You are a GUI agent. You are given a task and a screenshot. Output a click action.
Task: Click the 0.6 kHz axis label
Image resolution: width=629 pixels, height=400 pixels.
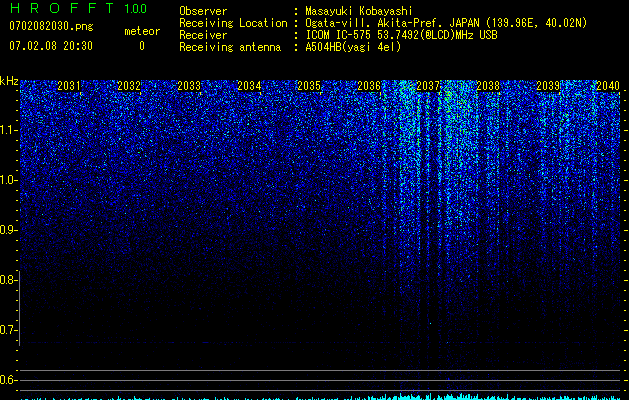click(8, 380)
